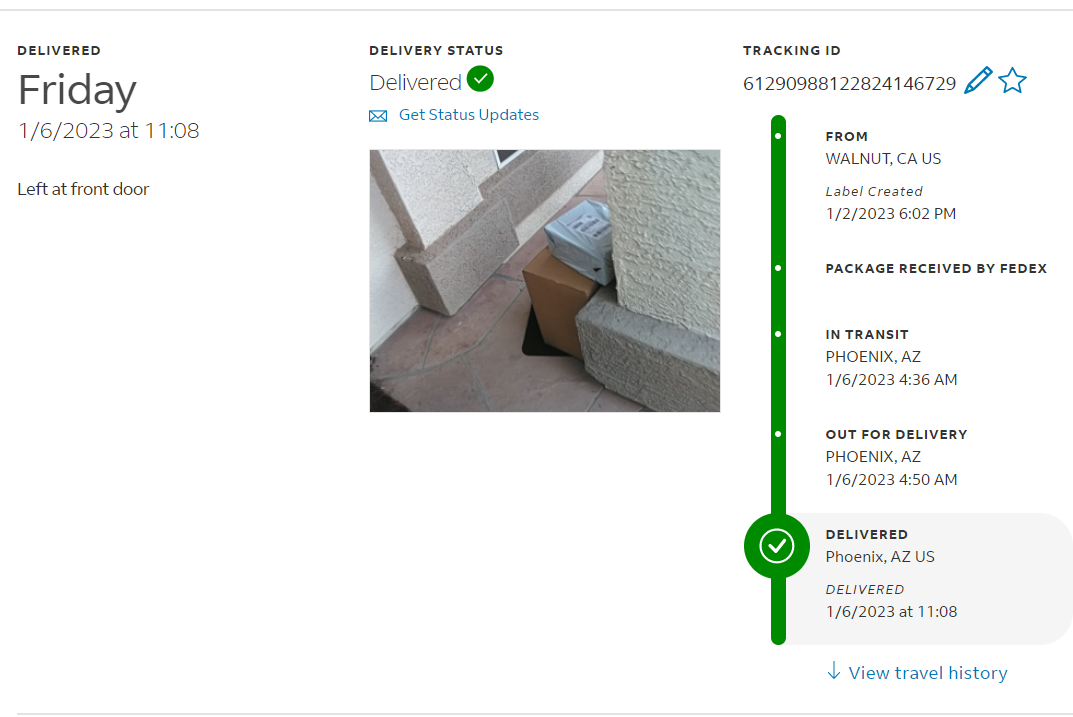Click the large Delivered checkmark circle on timeline
The image size is (1073, 717).
(777, 546)
